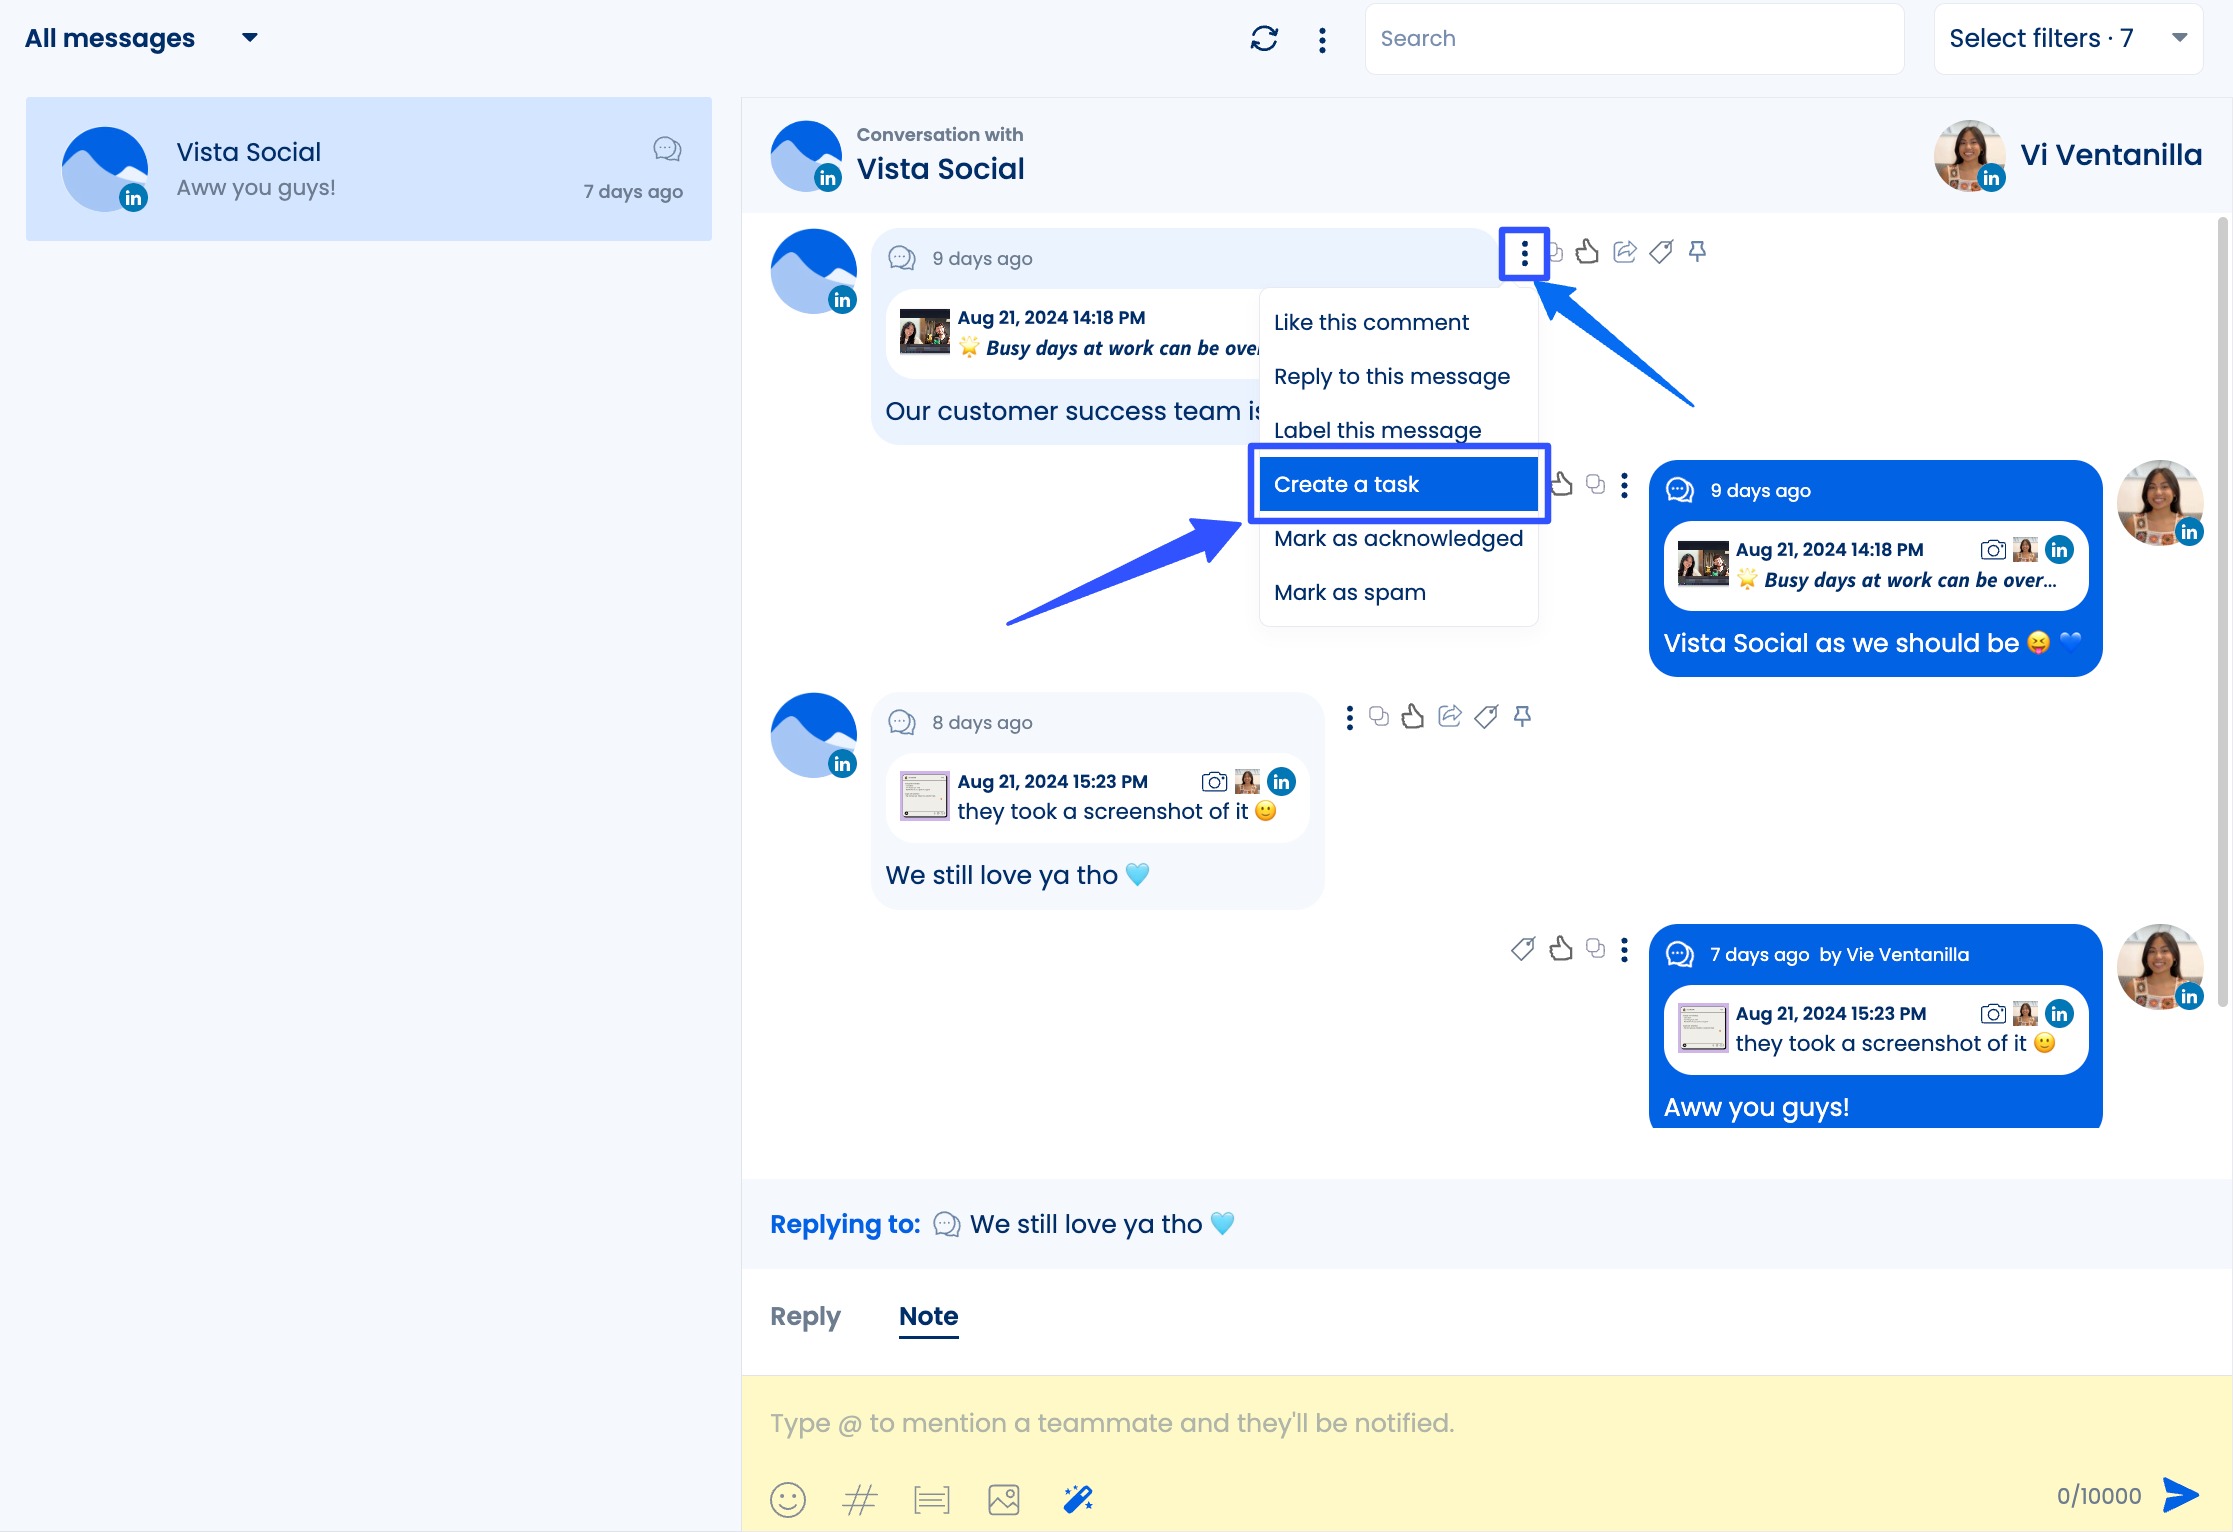Viewport: 2233px width, 1532px height.
Task: Insert a hashtag using the hashtag icon
Action: click(860, 1500)
